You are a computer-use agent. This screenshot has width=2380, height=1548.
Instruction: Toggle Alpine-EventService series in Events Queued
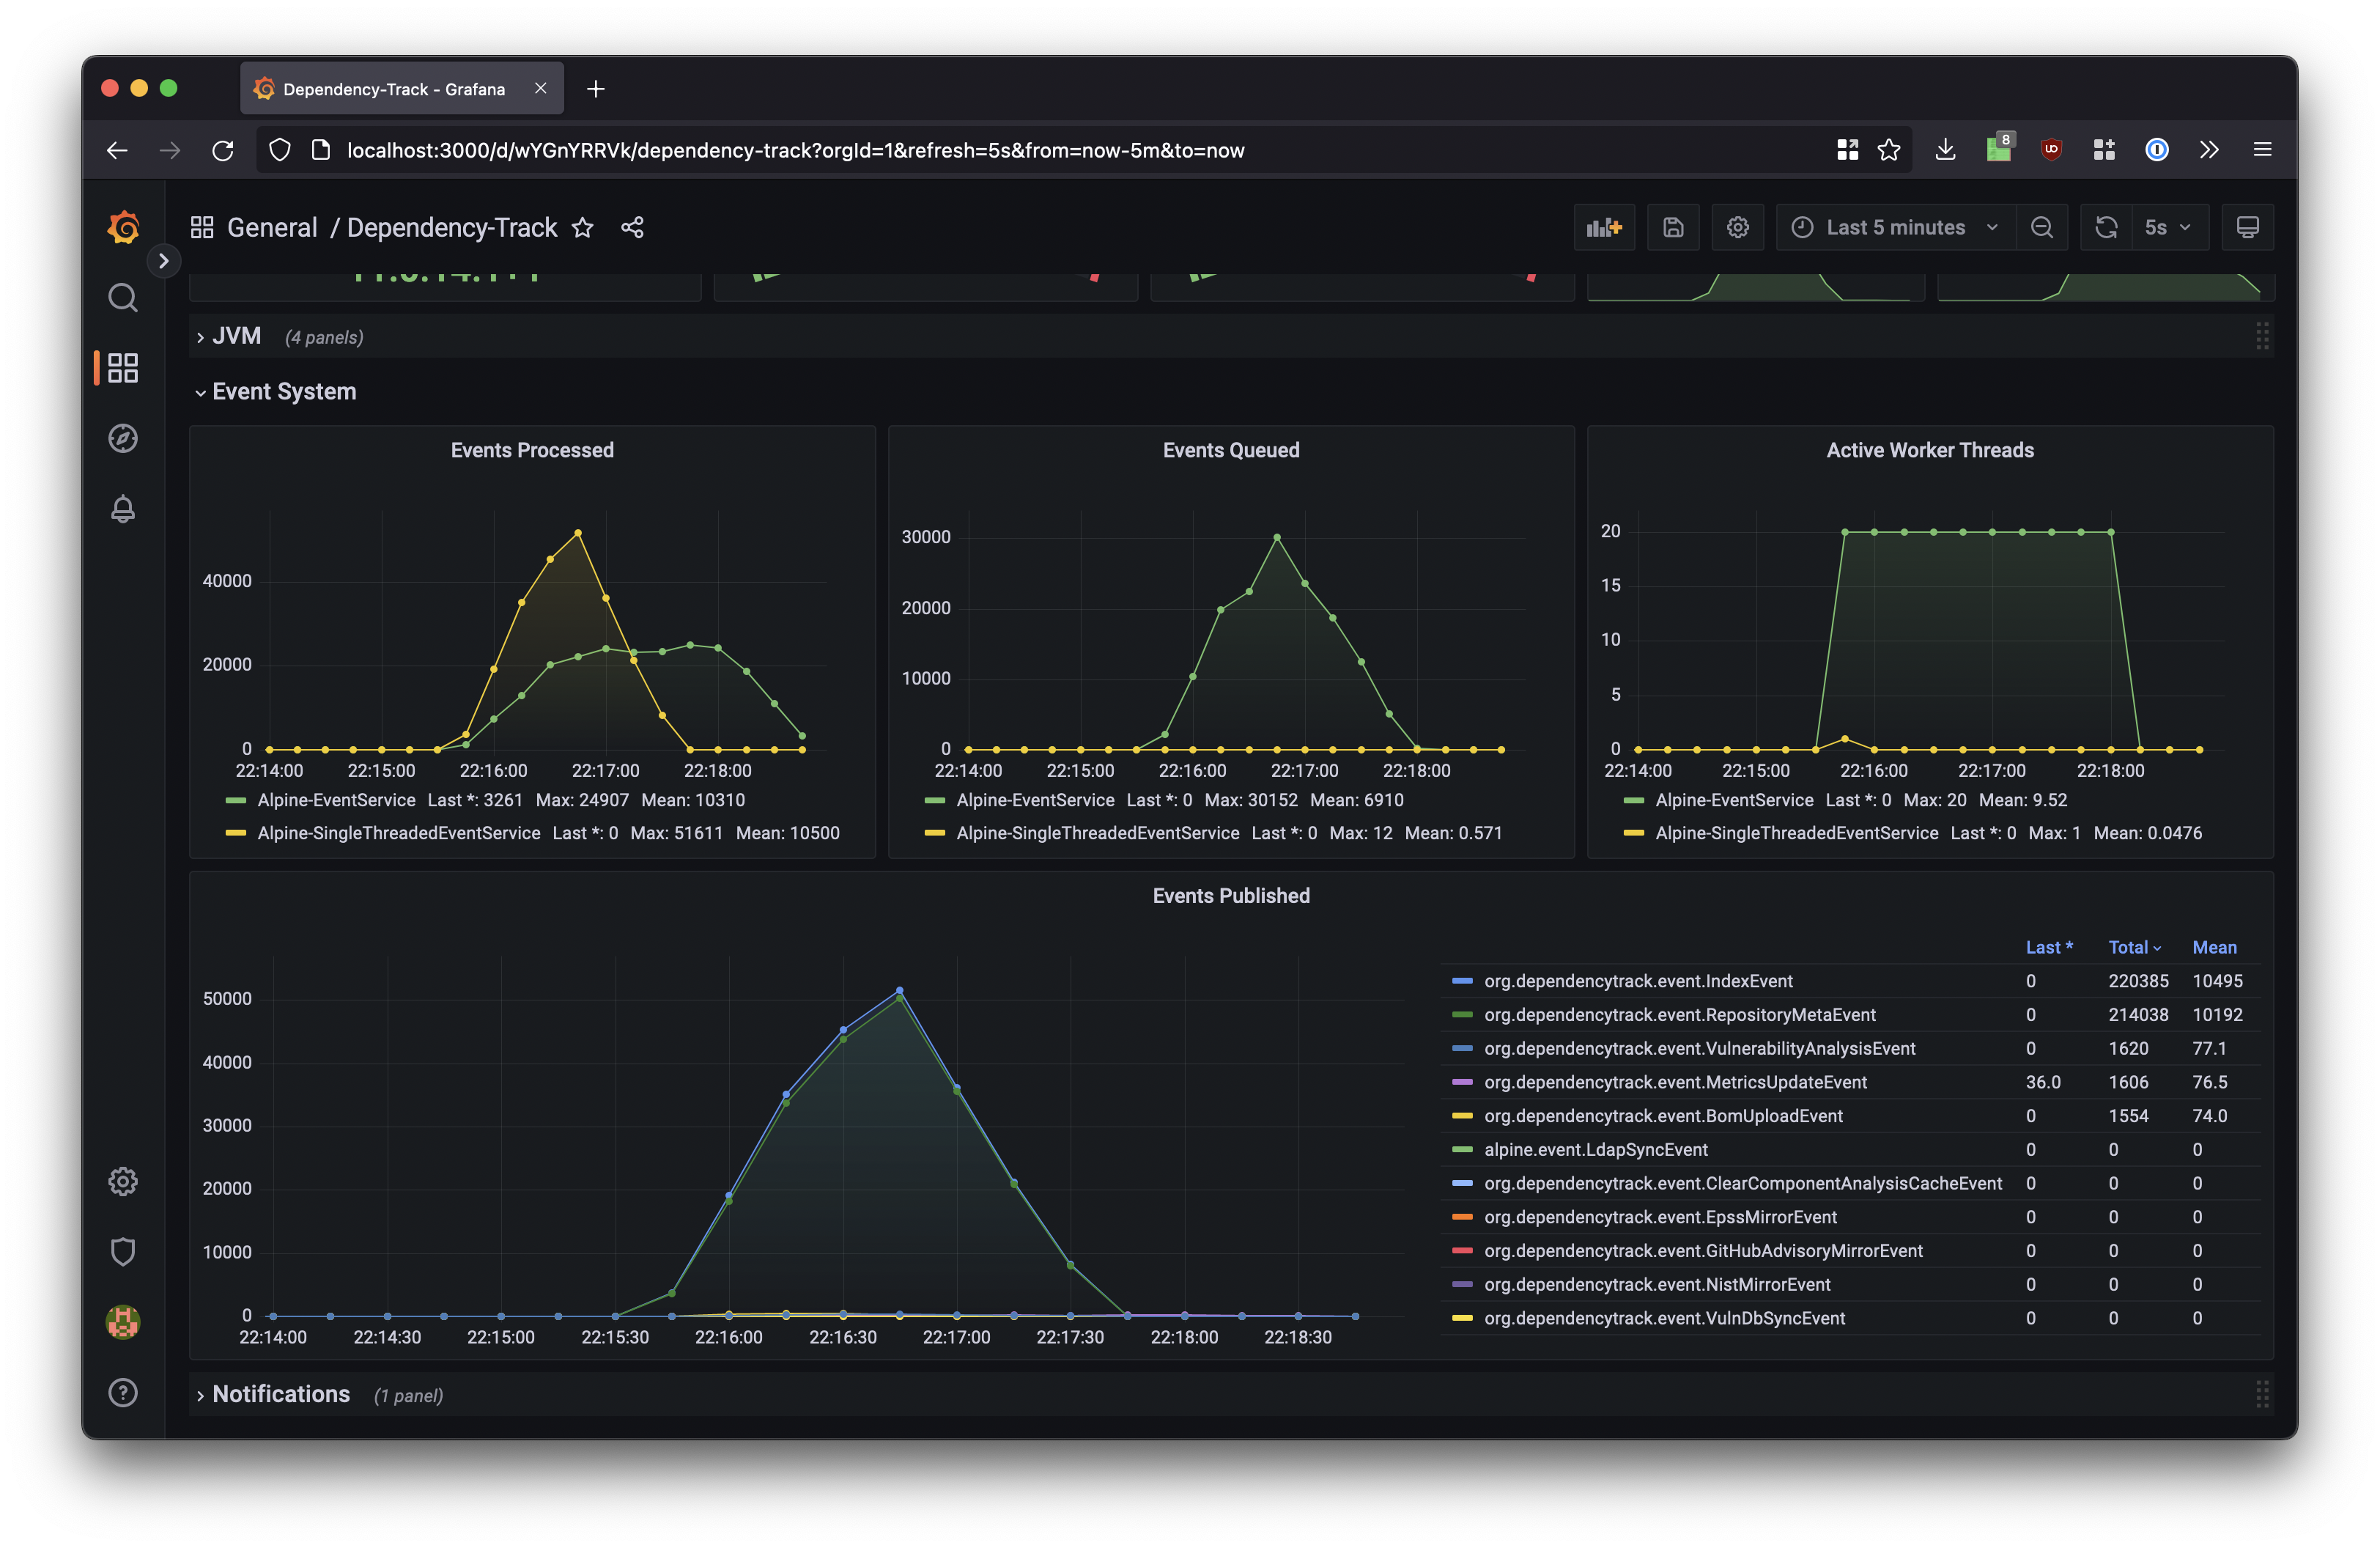click(1035, 800)
